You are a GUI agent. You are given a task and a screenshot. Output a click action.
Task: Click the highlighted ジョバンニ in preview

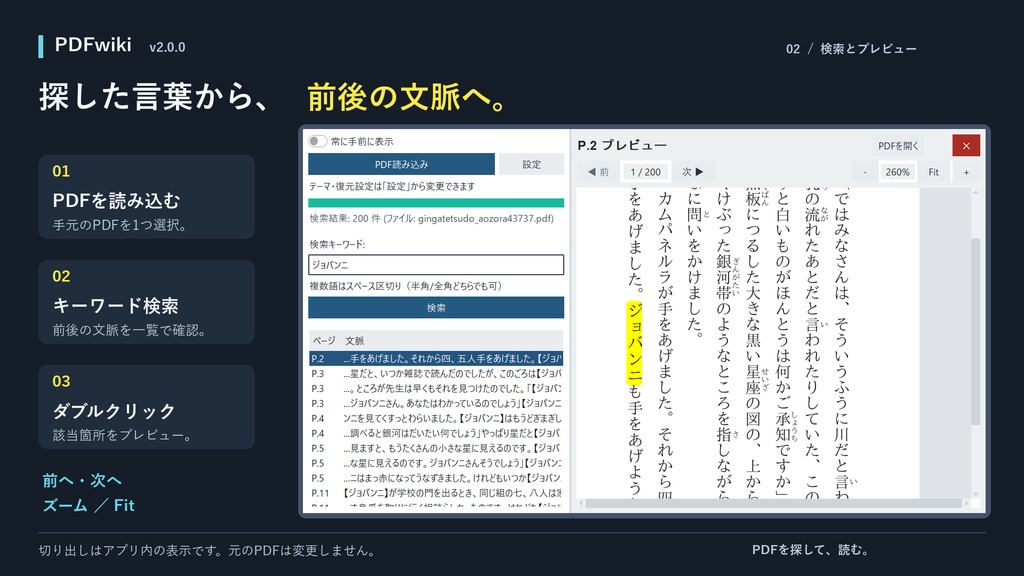(x=634, y=342)
